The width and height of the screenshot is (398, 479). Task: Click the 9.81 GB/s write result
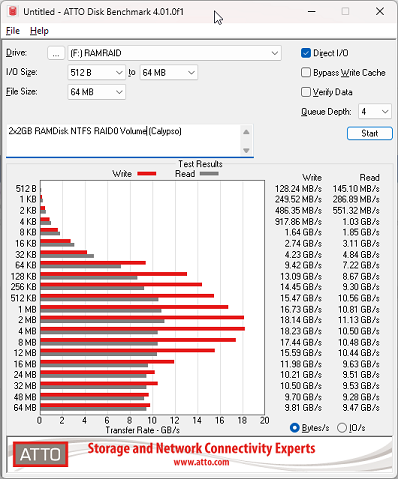tap(303, 408)
